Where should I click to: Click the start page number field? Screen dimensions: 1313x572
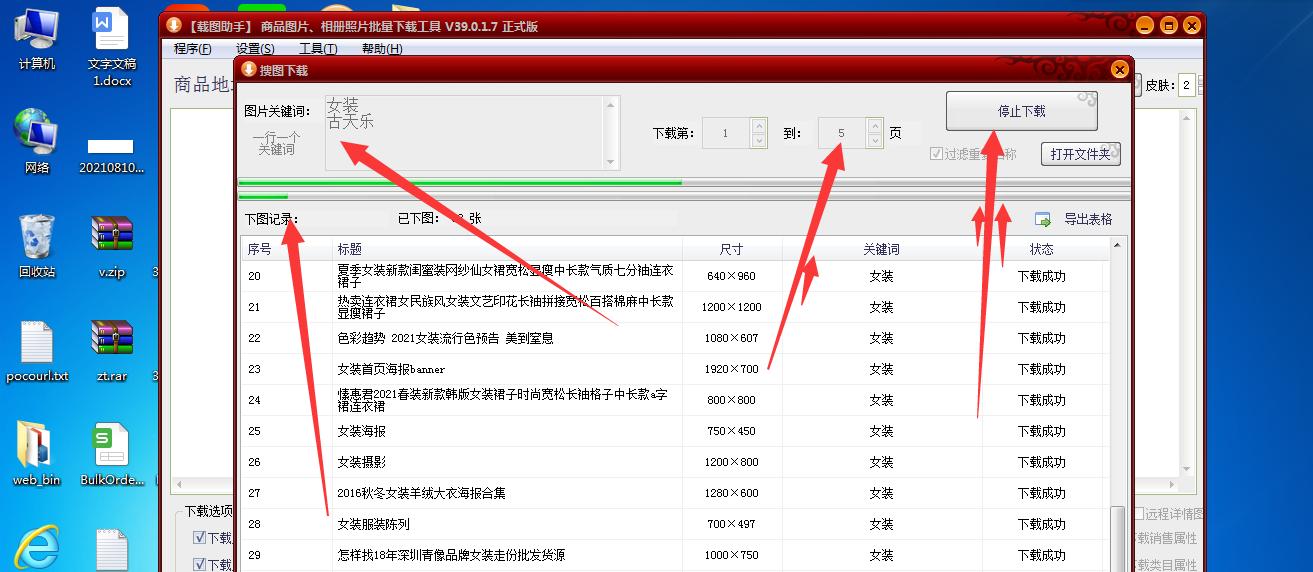726,133
